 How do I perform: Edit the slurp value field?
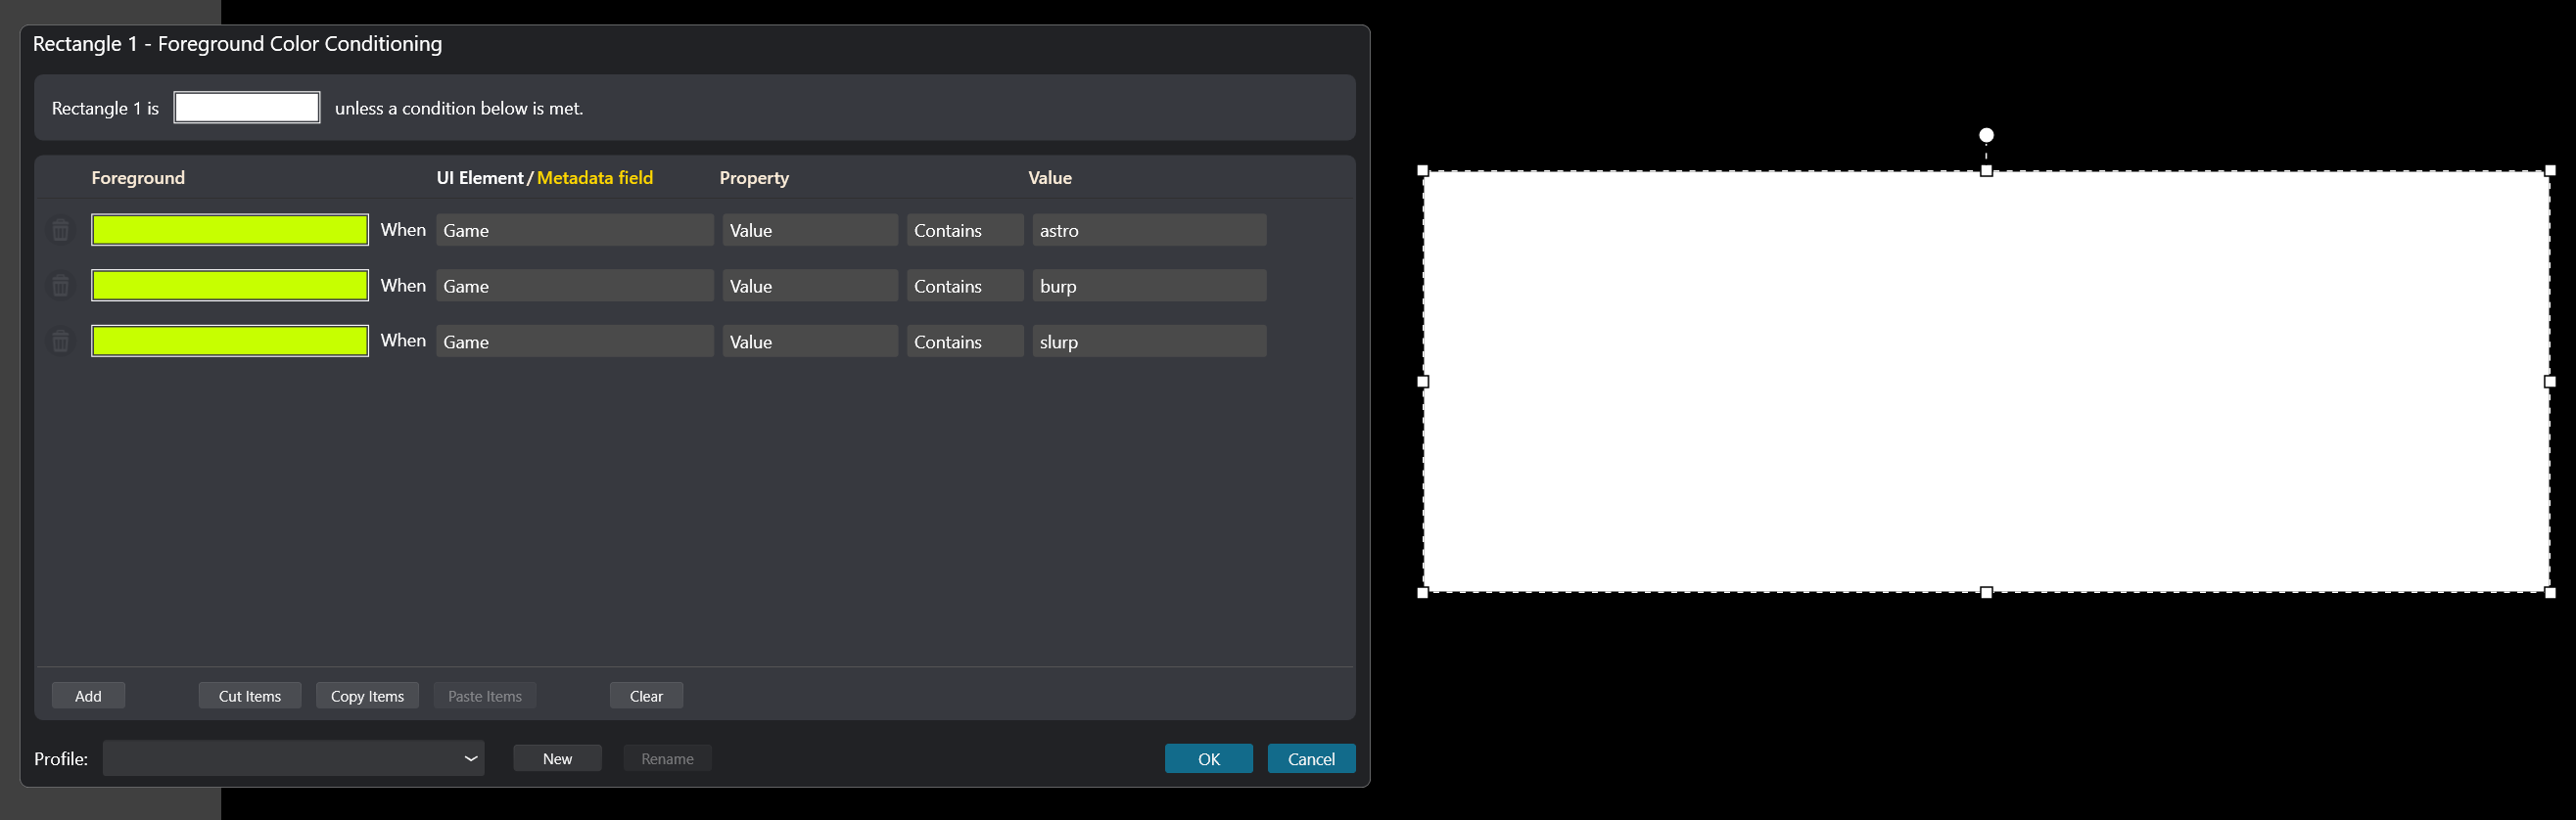coord(1150,341)
